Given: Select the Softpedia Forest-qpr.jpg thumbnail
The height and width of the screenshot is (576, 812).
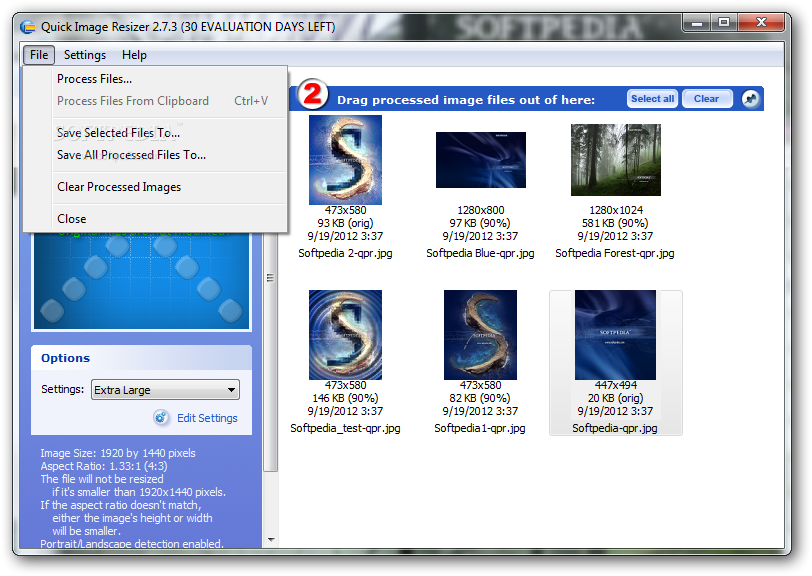Looking at the screenshot, I should (x=615, y=160).
